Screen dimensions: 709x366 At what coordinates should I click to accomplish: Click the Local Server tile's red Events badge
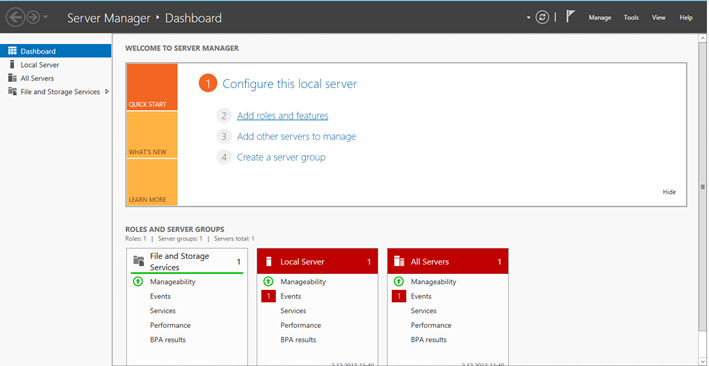[x=268, y=296]
